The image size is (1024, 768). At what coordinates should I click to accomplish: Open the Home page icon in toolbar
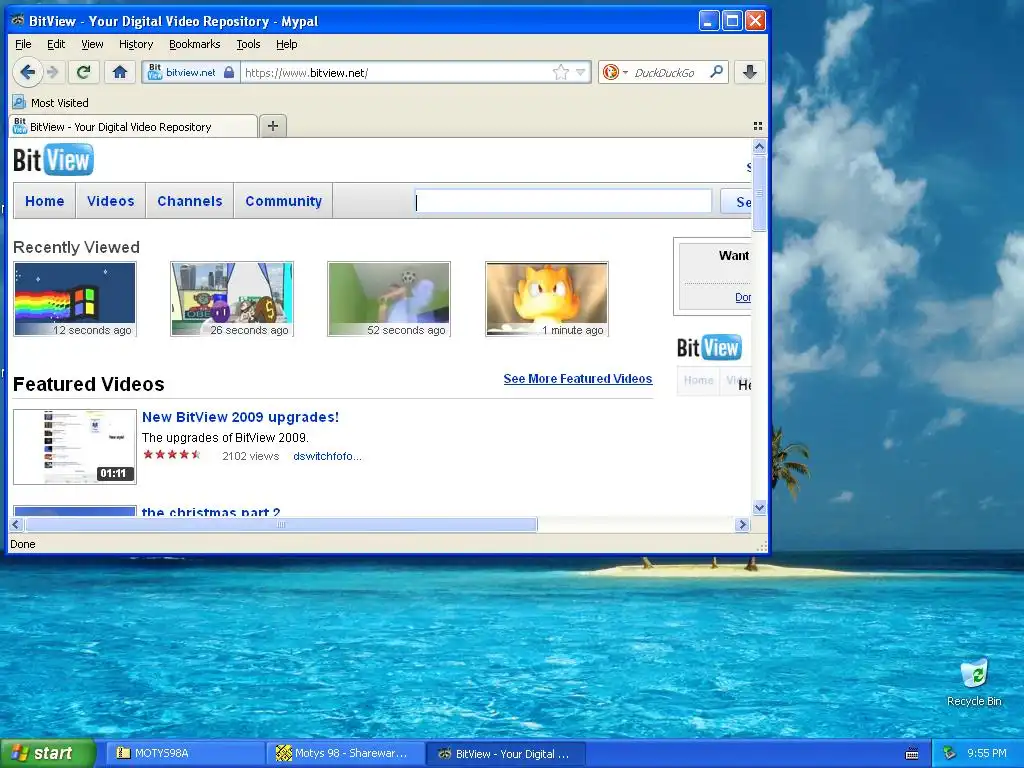click(x=120, y=72)
